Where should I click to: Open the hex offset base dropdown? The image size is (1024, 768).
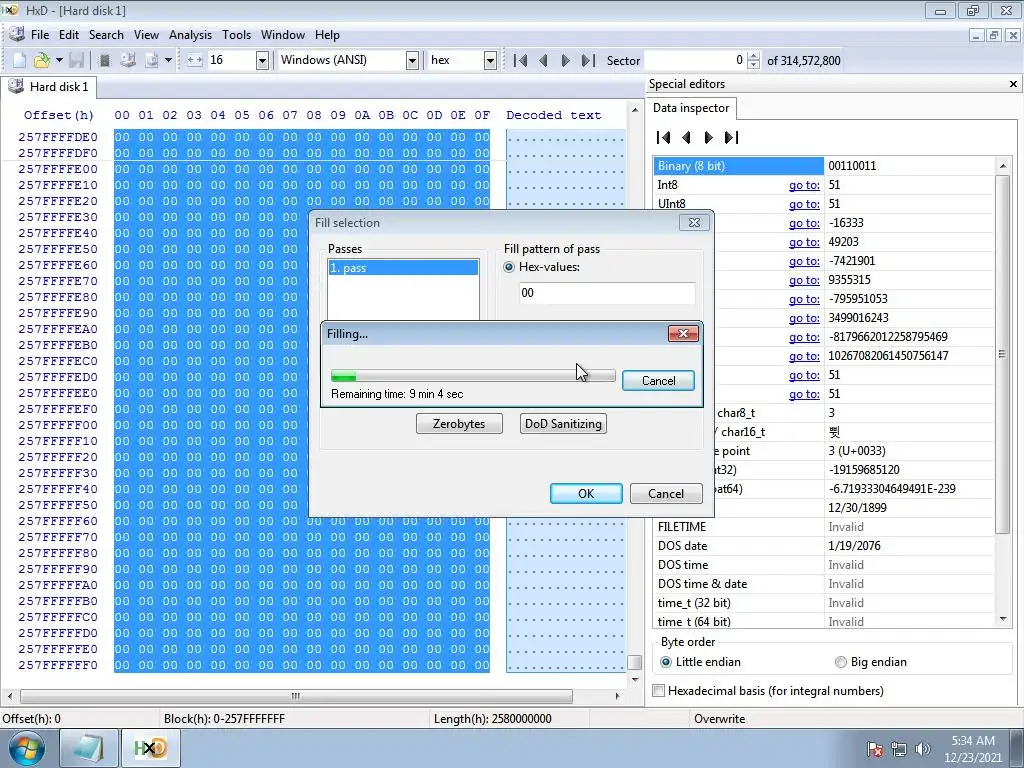pos(490,61)
